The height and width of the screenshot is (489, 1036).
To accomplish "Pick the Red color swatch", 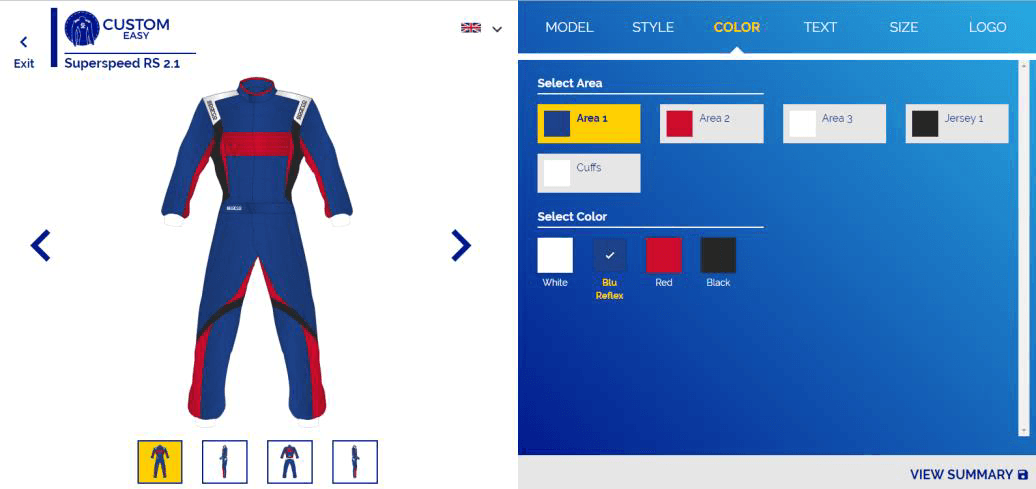I will tap(663, 255).
